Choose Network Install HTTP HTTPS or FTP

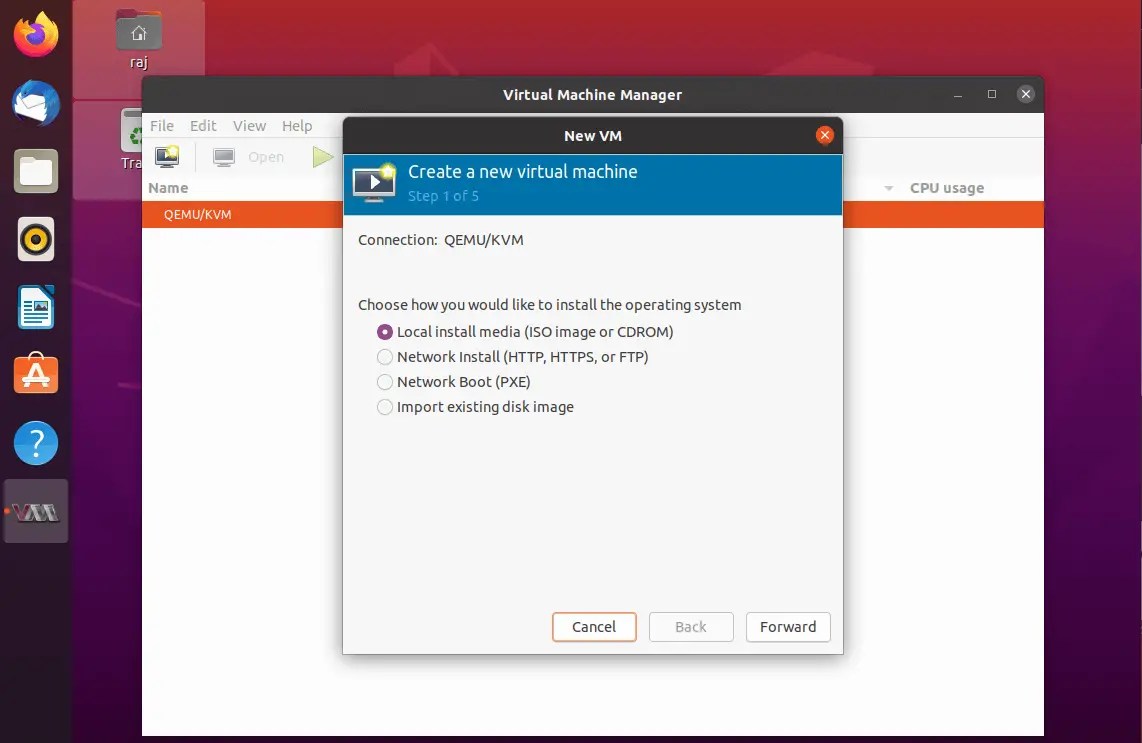385,356
